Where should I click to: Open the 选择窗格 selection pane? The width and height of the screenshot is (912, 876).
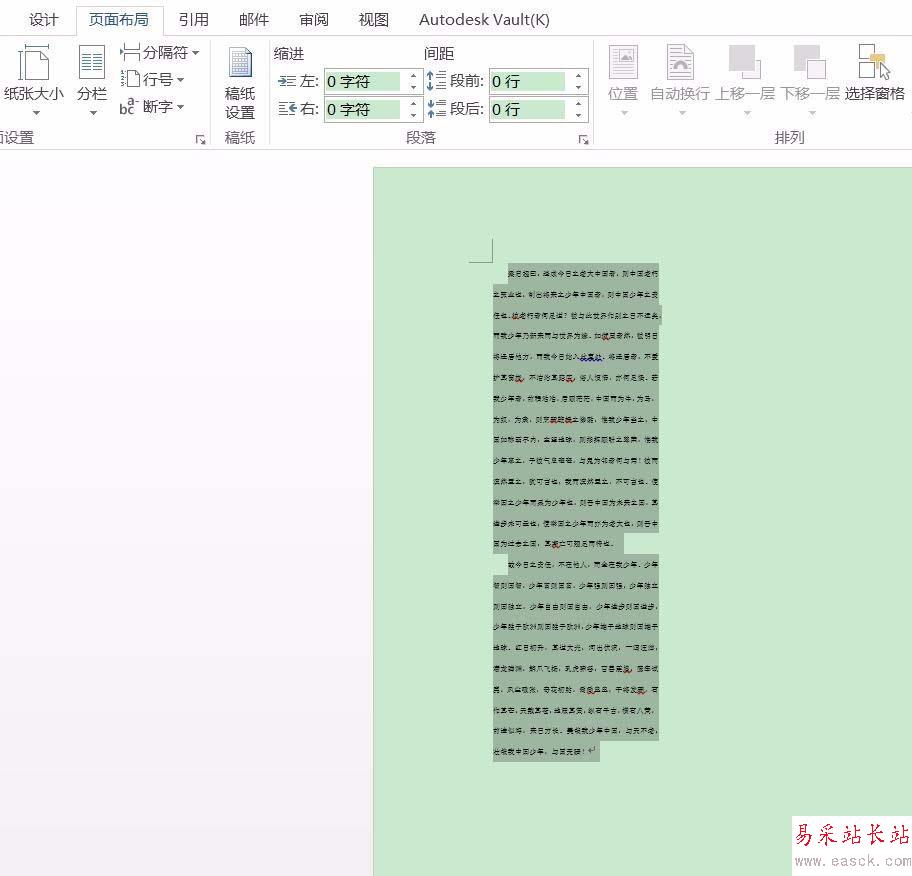(874, 73)
